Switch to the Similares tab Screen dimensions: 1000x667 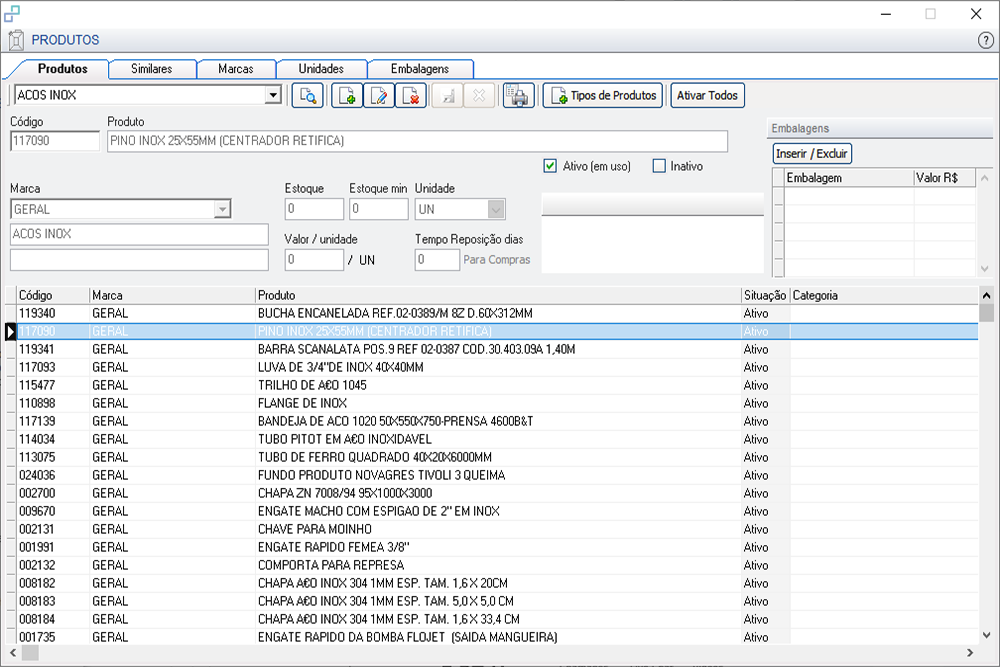point(152,69)
